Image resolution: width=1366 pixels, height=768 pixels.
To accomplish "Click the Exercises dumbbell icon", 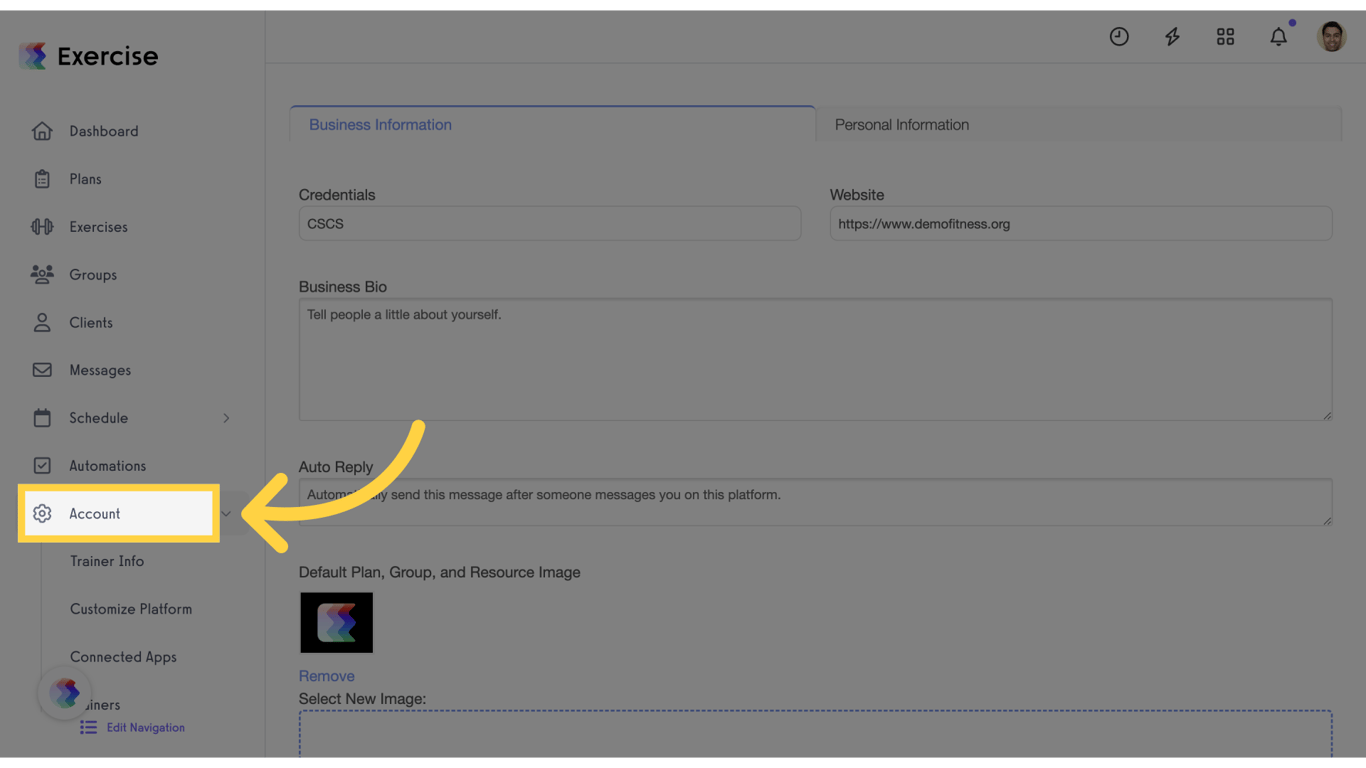I will point(42,227).
